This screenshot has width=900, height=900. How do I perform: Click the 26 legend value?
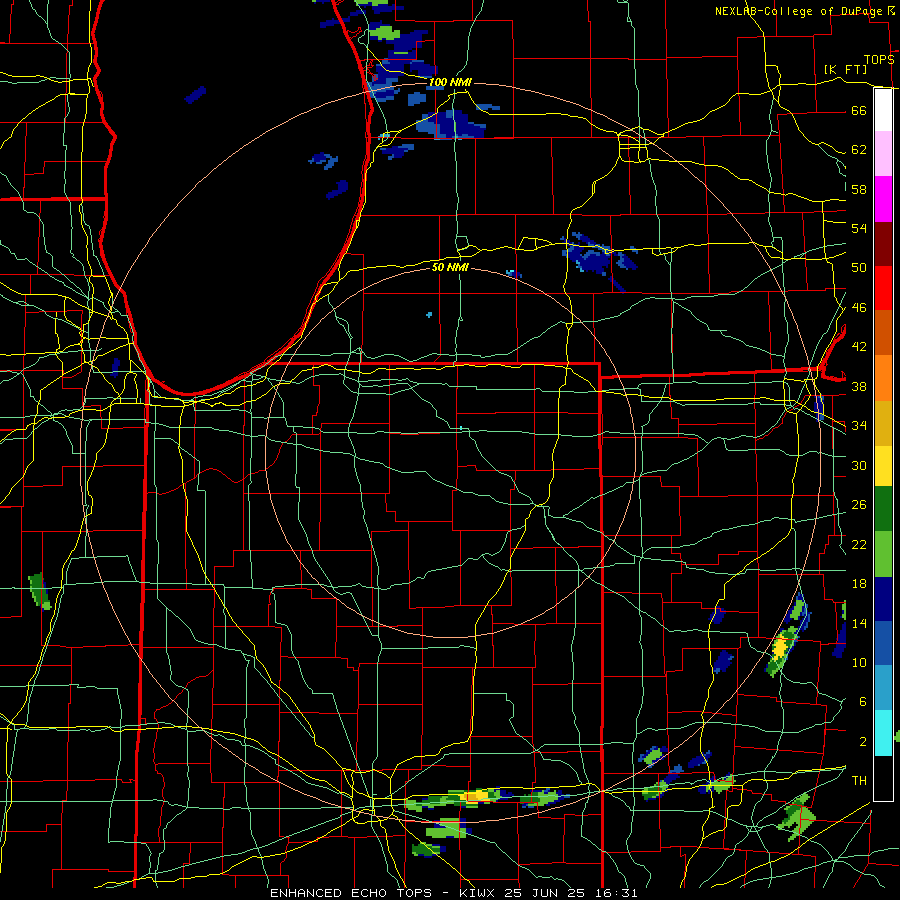click(x=859, y=505)
